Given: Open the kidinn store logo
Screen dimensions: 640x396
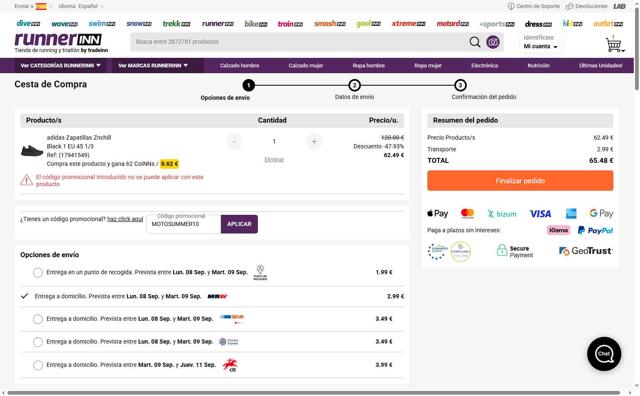Looking at the screenshot, I should coord(572,23).
